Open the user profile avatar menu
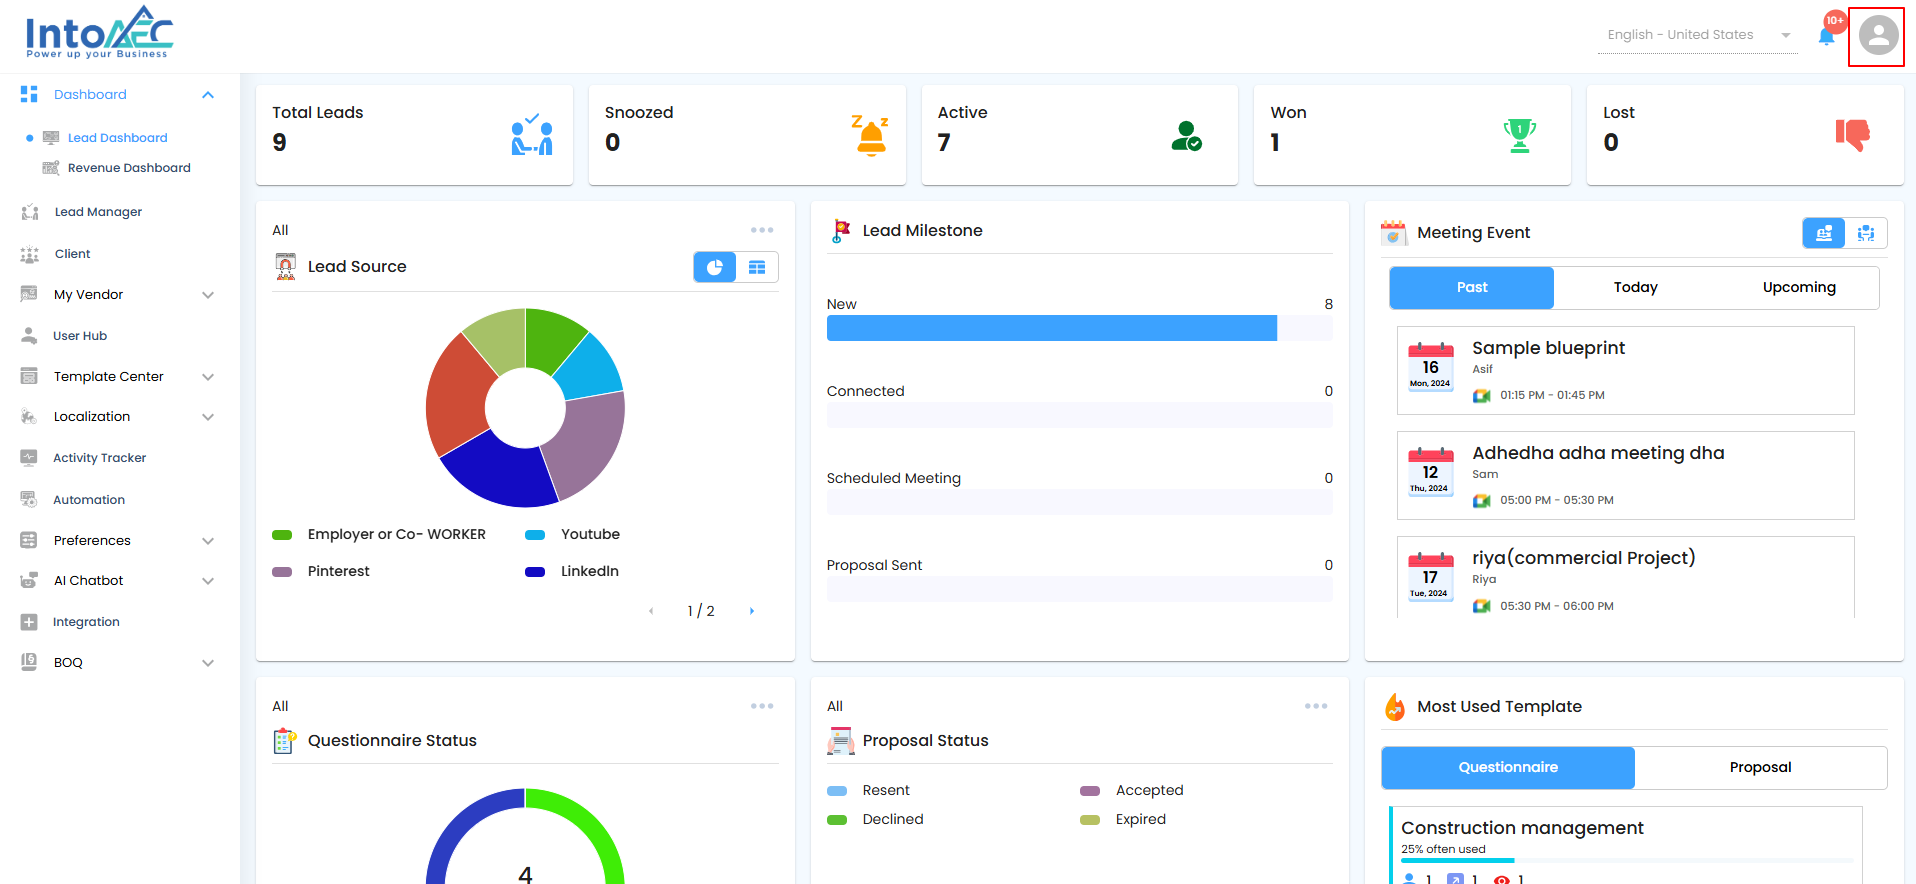Viewport: 1916px width, 884px height. 1878,36
